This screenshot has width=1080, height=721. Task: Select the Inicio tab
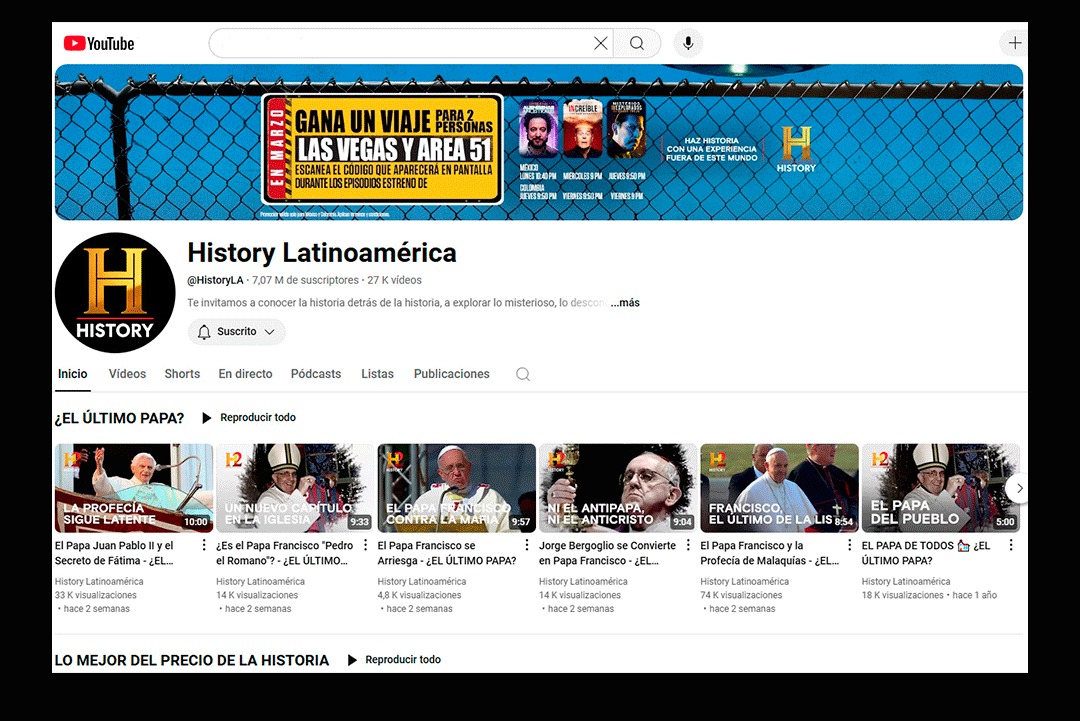click(x=72, y=374)
